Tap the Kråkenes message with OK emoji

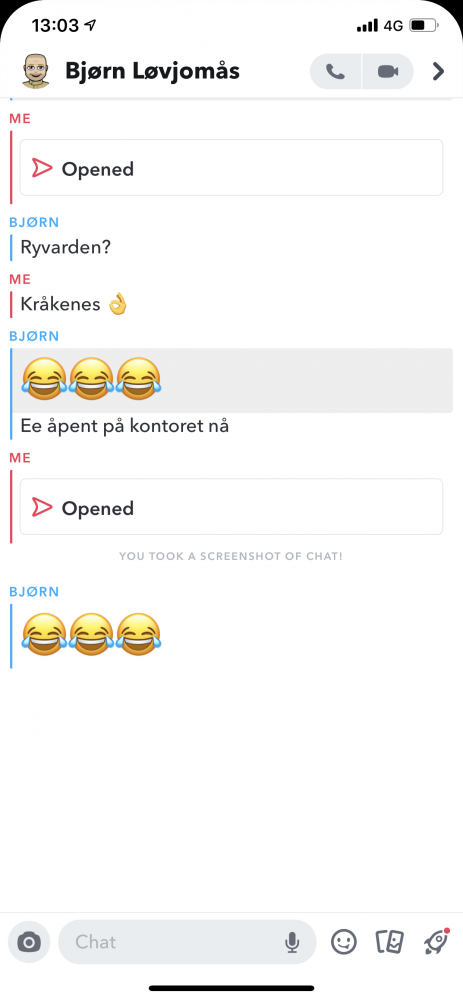(75, 304)
